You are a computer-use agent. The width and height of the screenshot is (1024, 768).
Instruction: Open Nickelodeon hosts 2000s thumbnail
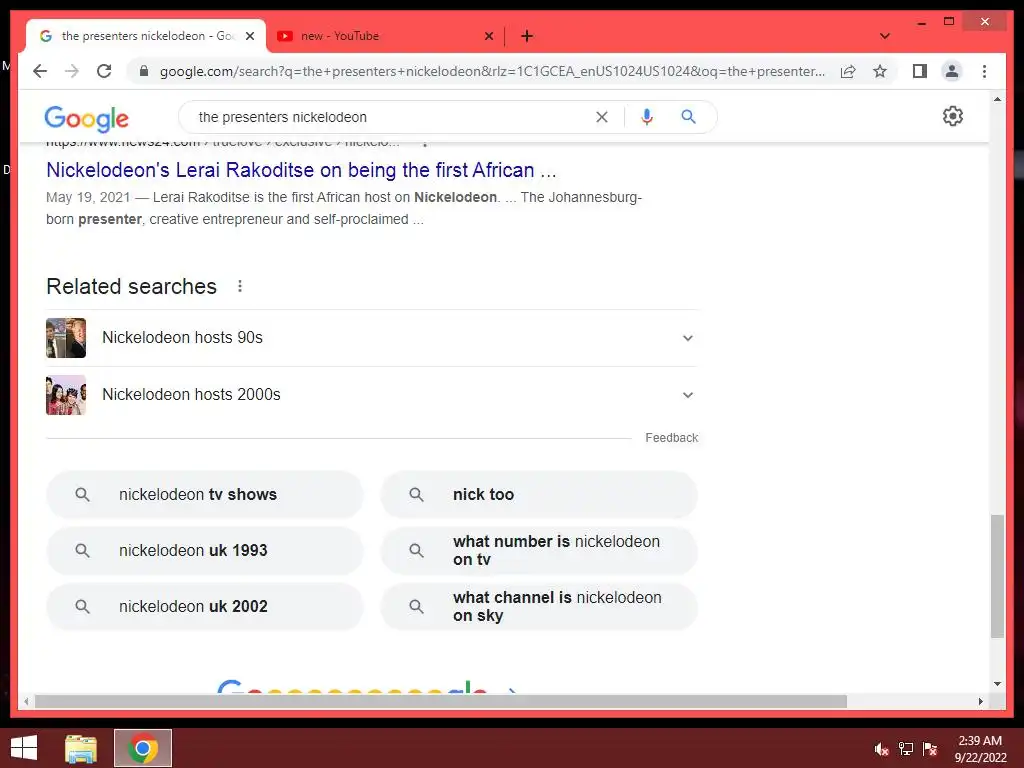point(65,394)
